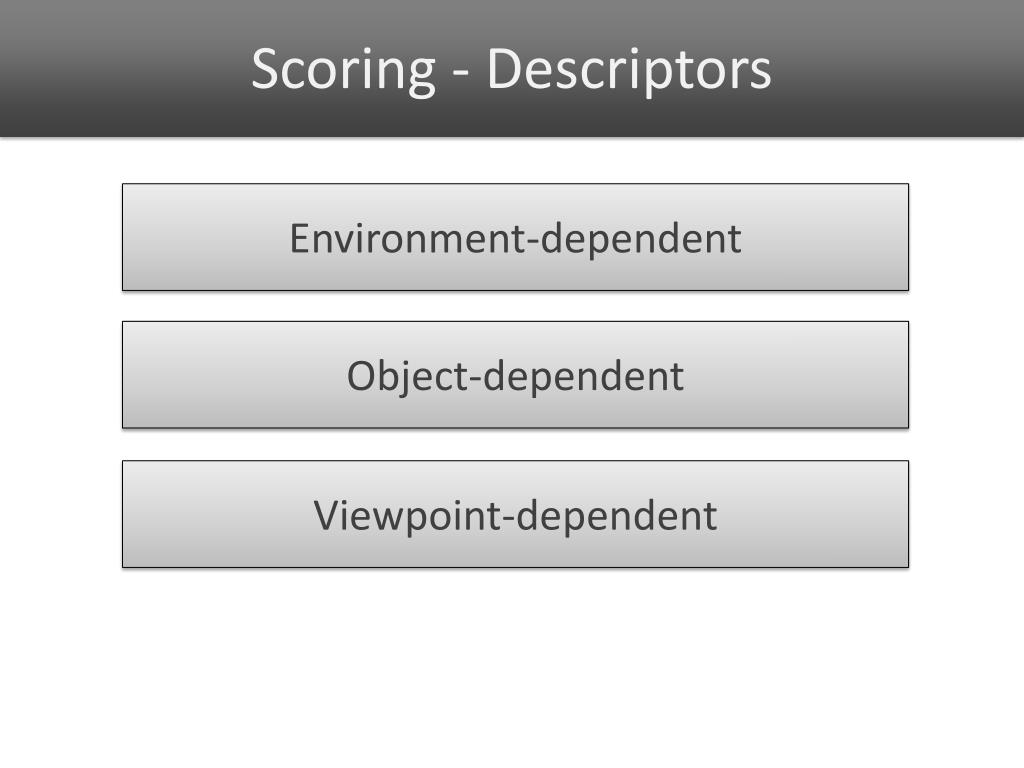
Task: Select the word Scoring in the title
Action: pyautogui.click(x=344, y=71)
